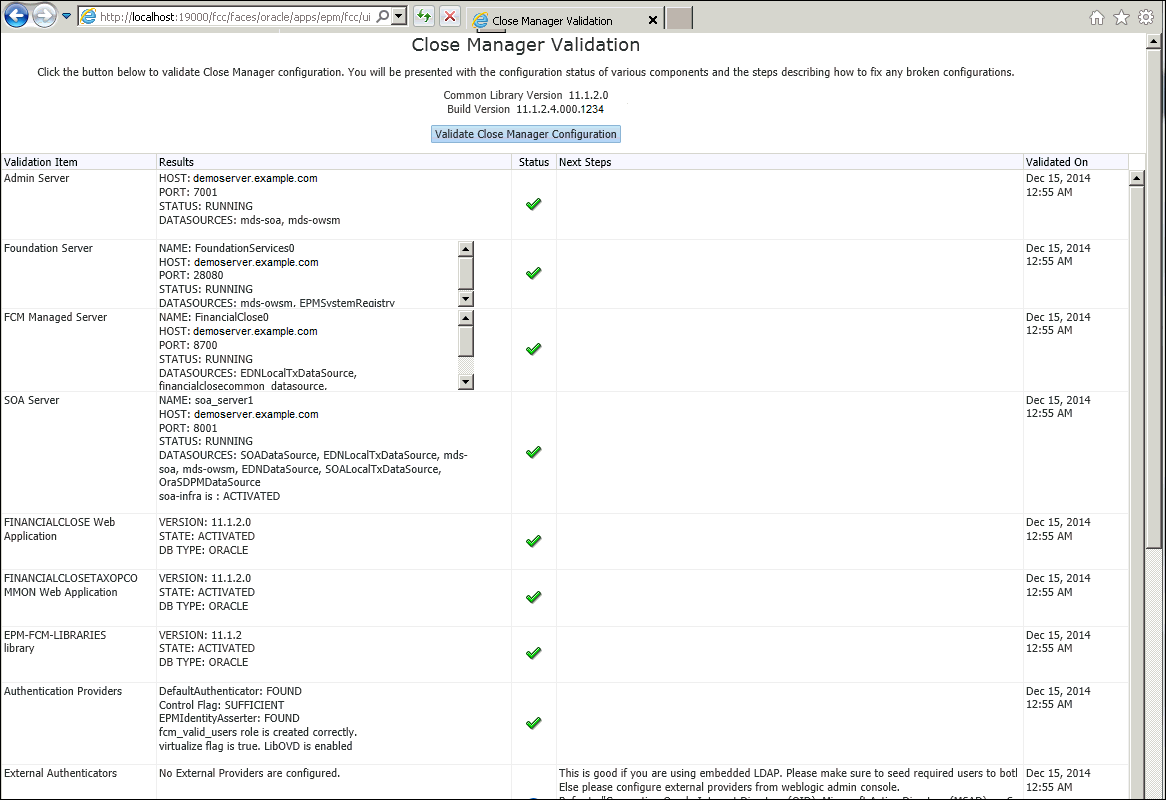
Task: Click 'NAME: soa_server1' text
Action: (x=206, y=400)
